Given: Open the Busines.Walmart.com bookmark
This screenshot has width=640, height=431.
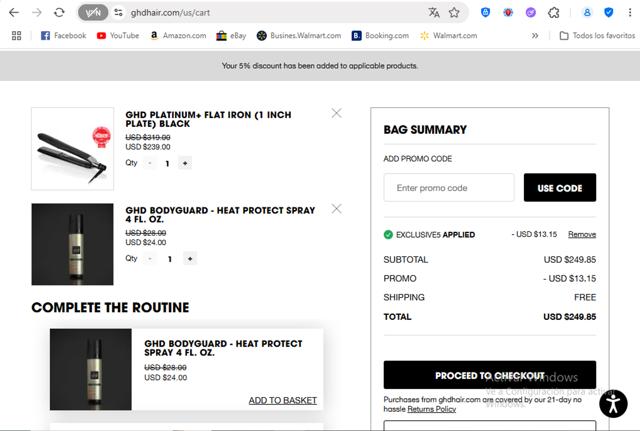Looking at the screenshot, I should [x=299, y=36].
